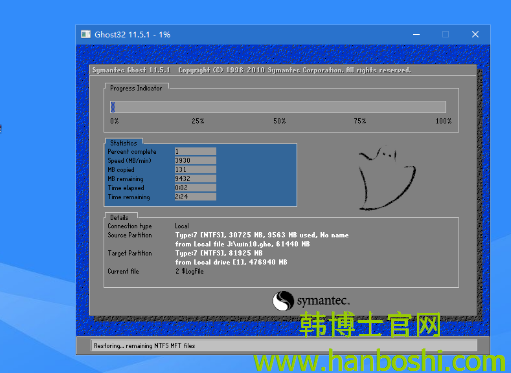Click the Percent complete value field '1'
511x373 pixels.
[195, 151]
